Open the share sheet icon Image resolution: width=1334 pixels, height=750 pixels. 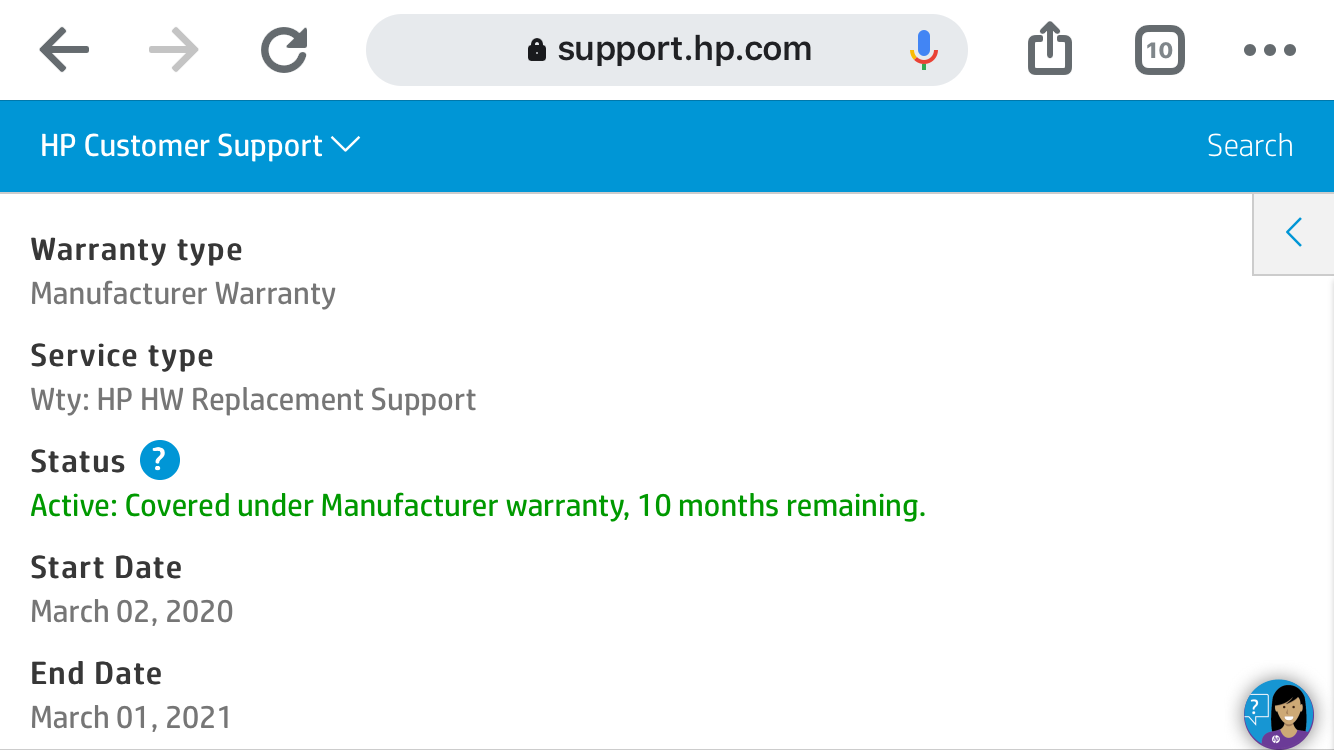point(1049,50)
